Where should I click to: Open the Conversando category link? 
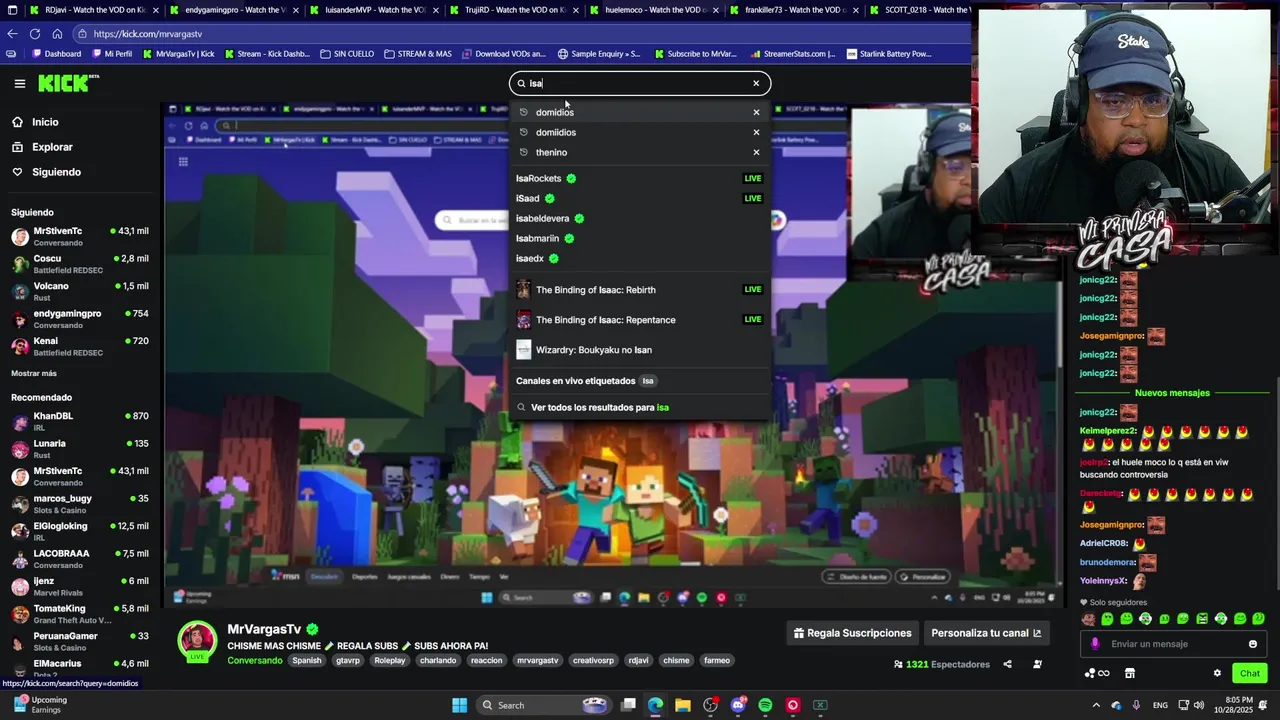pos(255,661)
